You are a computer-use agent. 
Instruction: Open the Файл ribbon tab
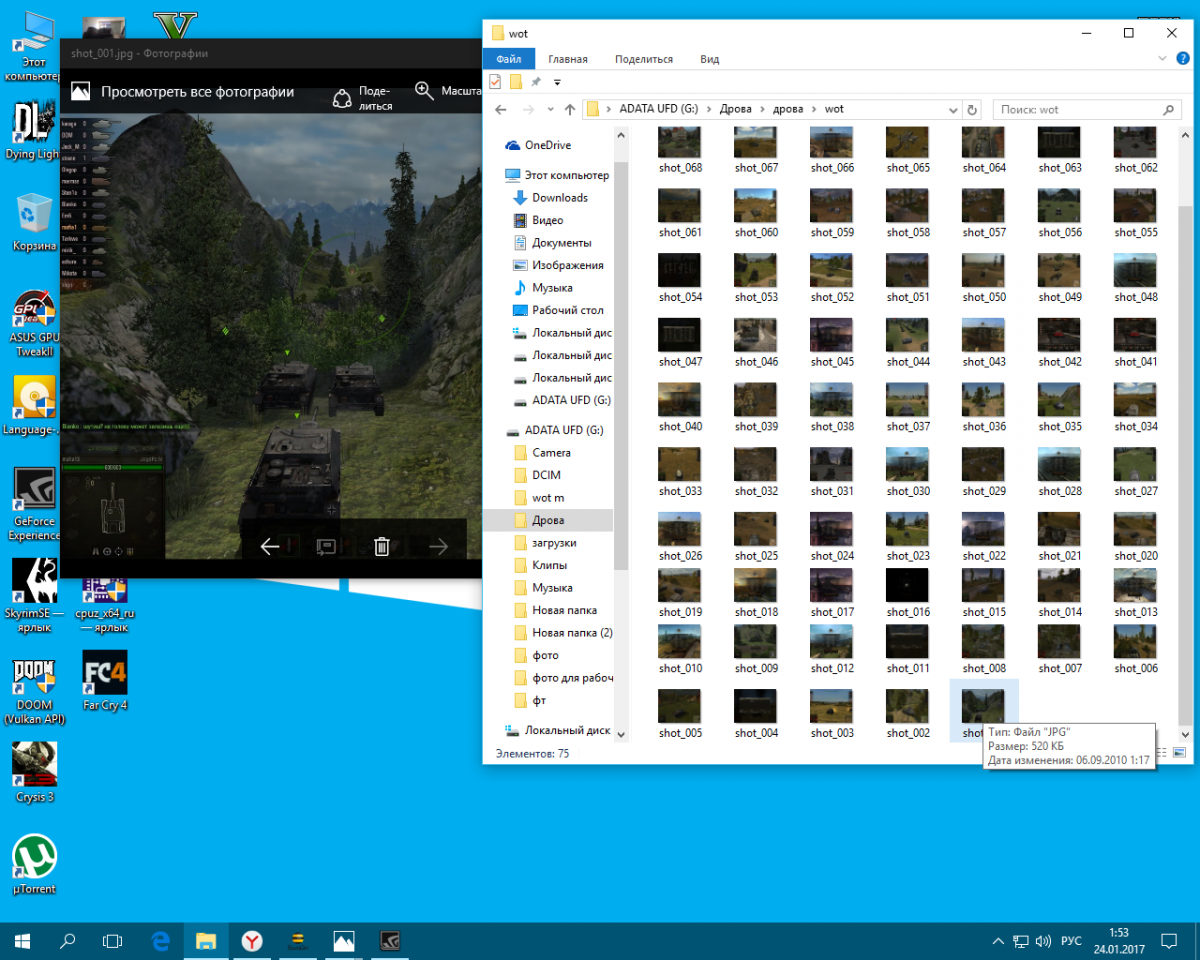tap(509, 59)
